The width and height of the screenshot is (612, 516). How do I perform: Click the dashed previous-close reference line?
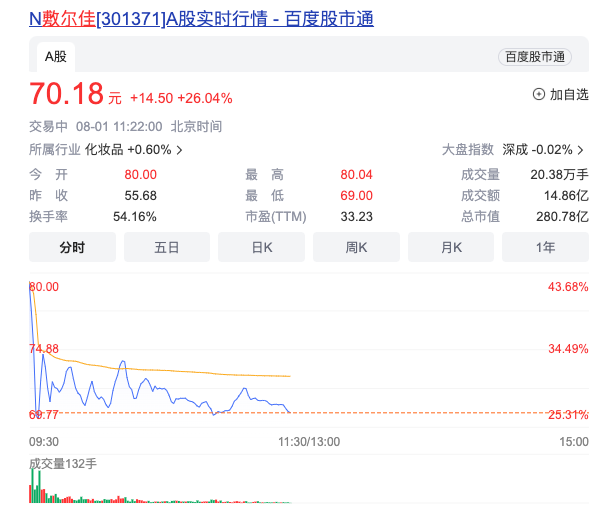click(x=400, y=412)
